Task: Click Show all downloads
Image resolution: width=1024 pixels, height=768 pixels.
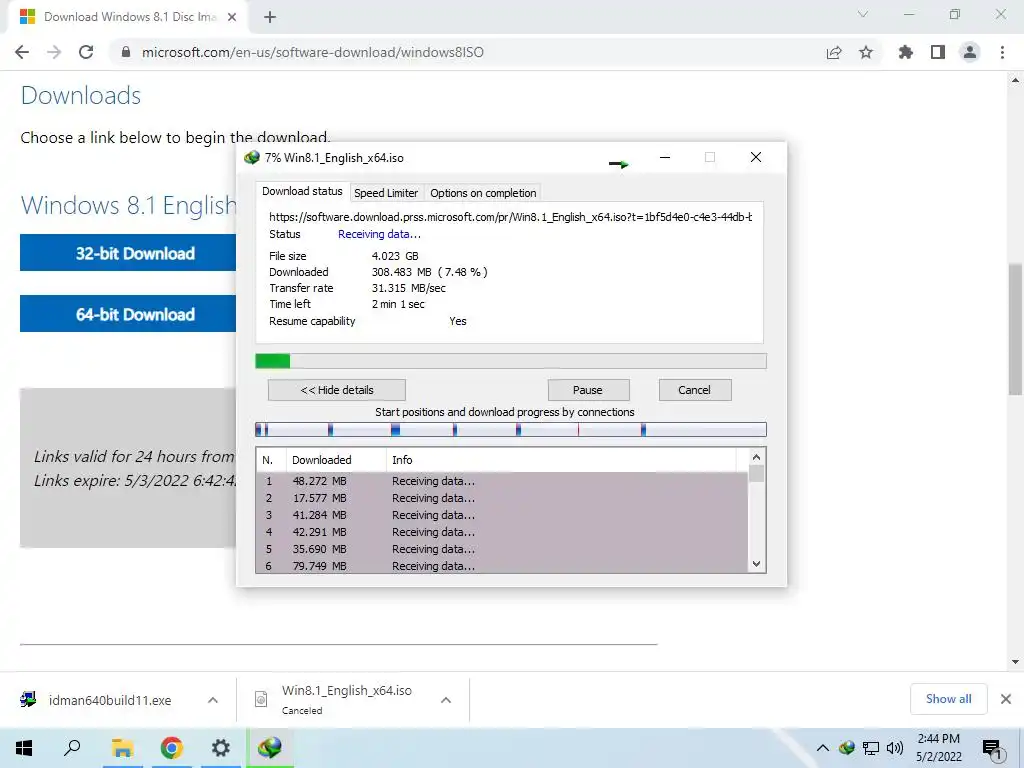Action: click(x=948, y=699)
